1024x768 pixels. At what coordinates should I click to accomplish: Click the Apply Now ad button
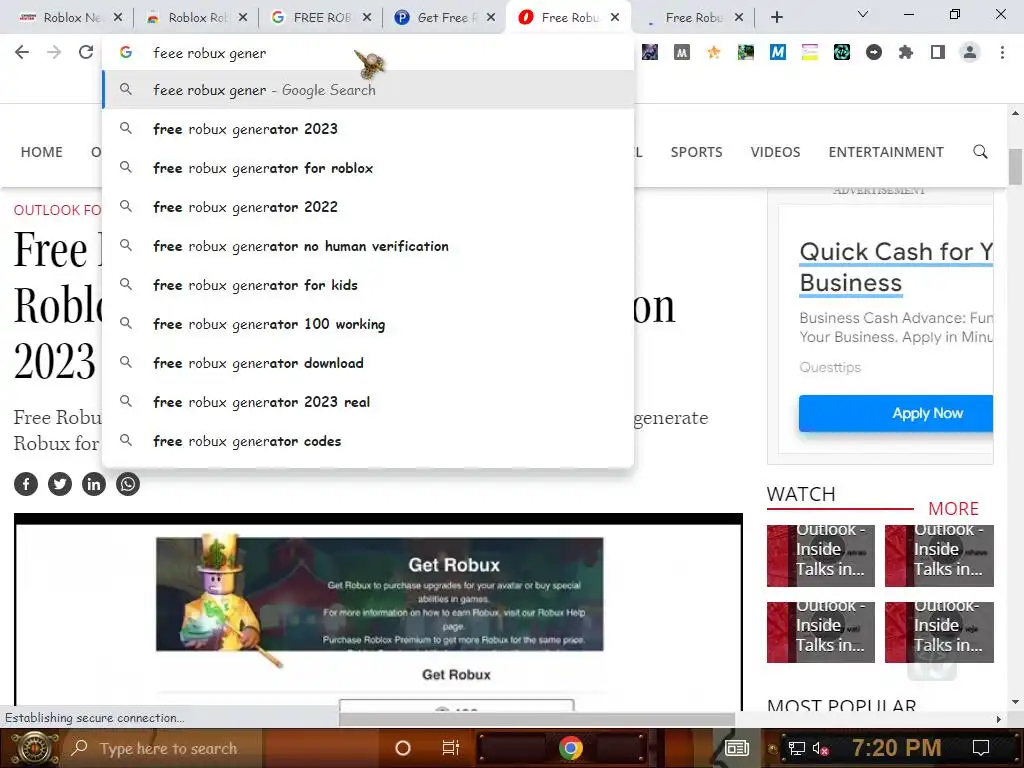(x=896, y=413)
